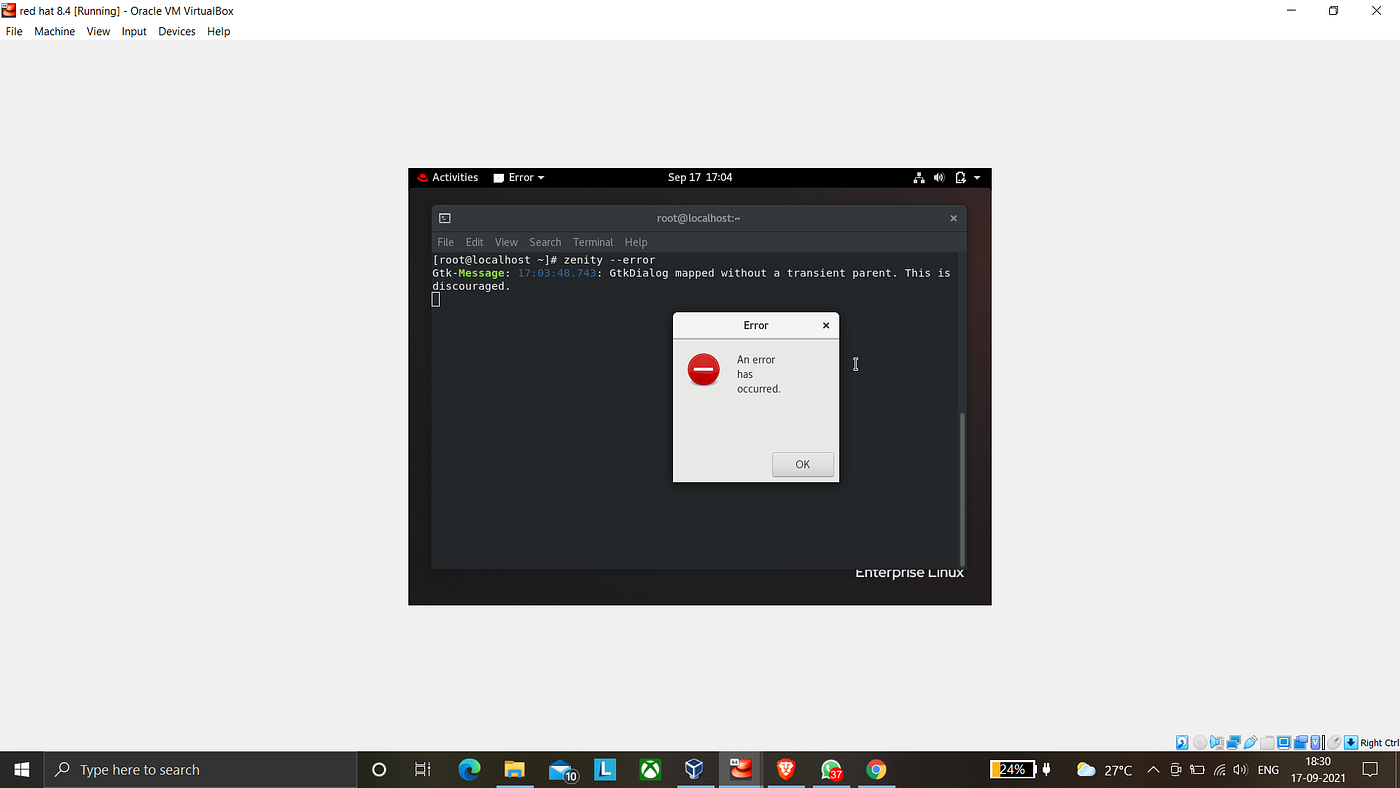Toggle the guest mouse integration arrow icon
Viewport: 1400px width, 788px height.
pyautogui.click(x=1352, y=742)
